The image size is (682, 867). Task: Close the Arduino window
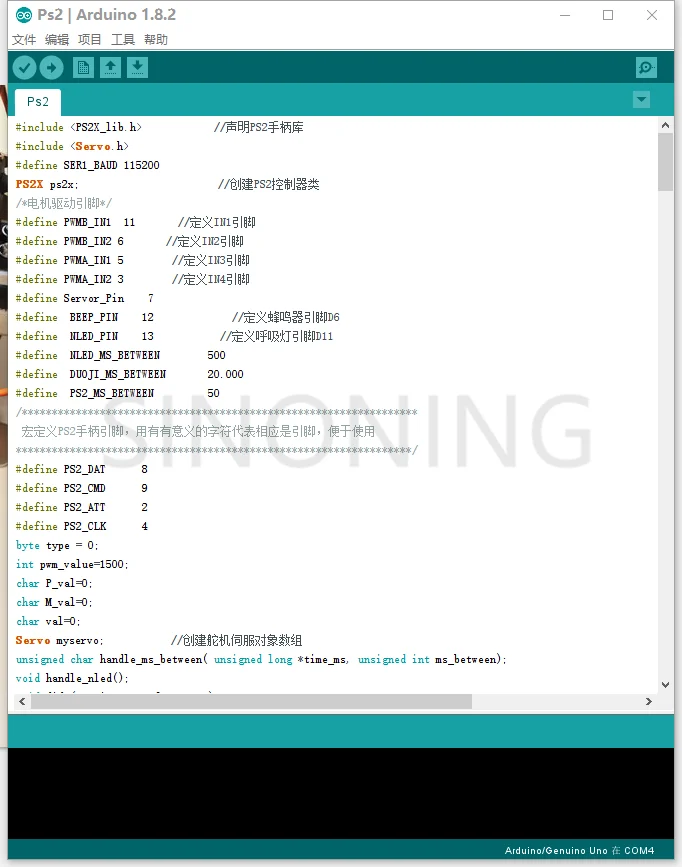652,15
